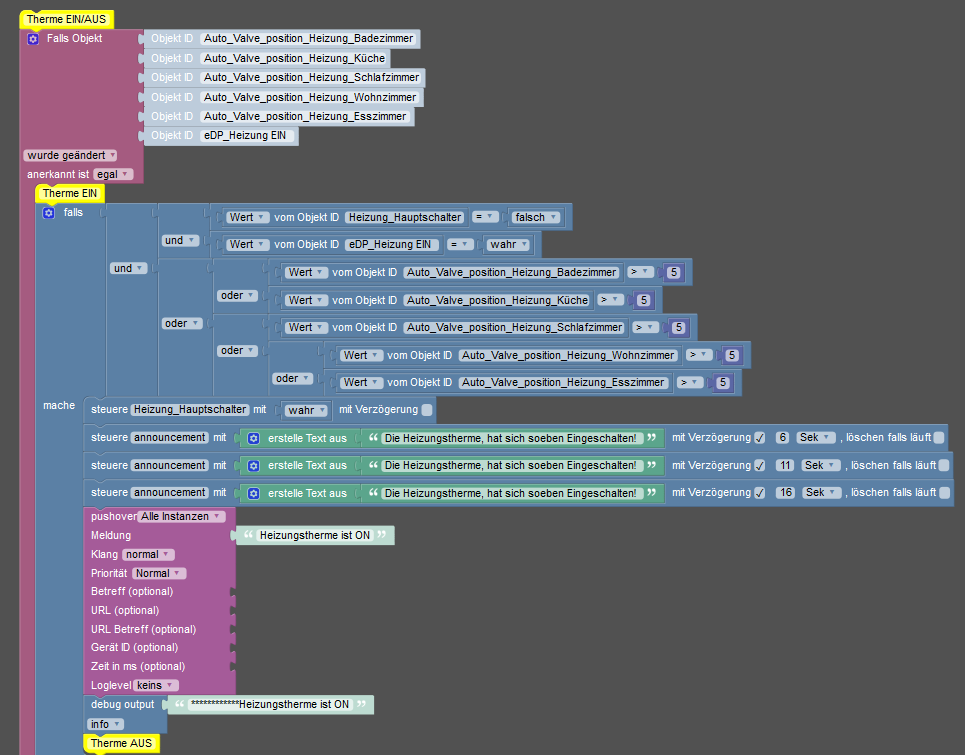Screen dimensions: 965x755
Task: Open the Klang normal dropdown
Action: (148, 554)
